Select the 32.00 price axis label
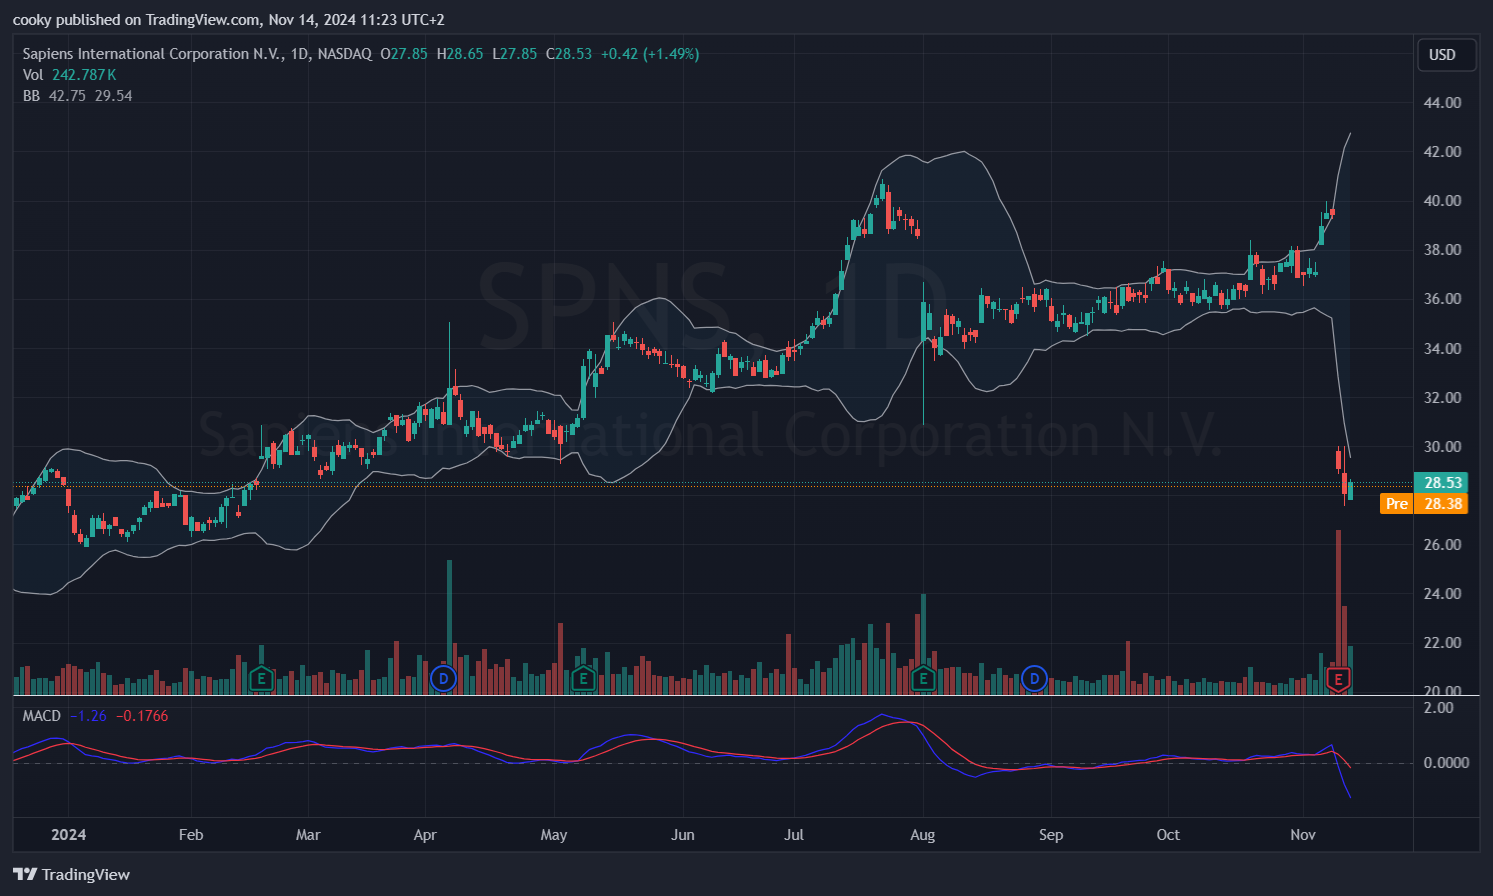Viewport: 1493px width, 896px height. click(x=1442, y=398)
